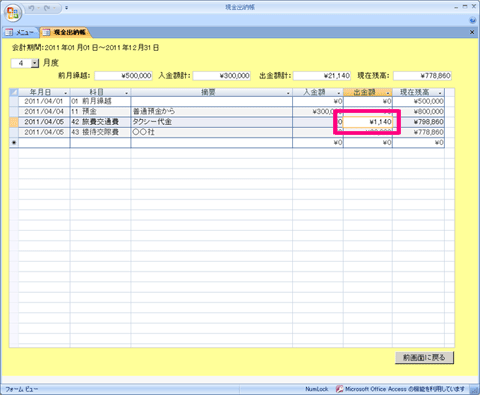Open the 科目 column filter arrow

tap(126, 93)
